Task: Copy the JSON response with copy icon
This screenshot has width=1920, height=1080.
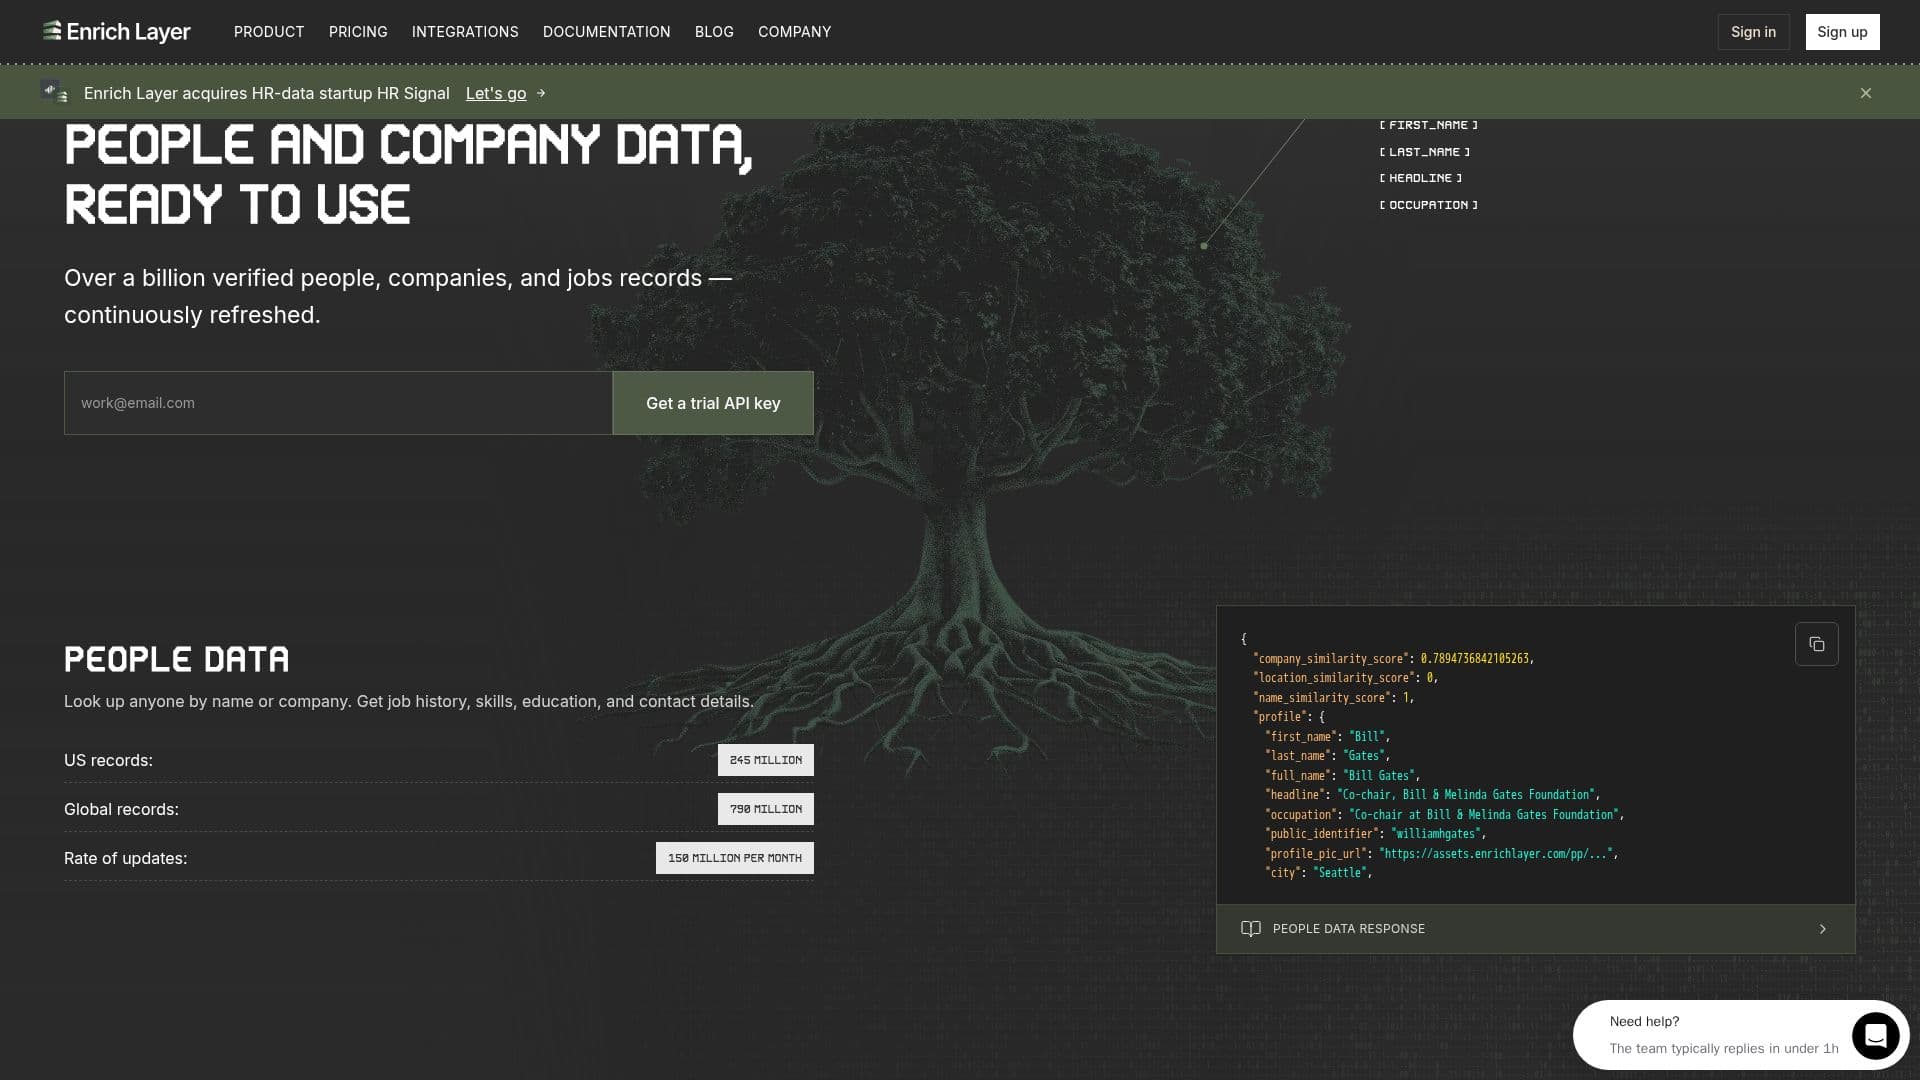Action: click(x=1817, y=645)
